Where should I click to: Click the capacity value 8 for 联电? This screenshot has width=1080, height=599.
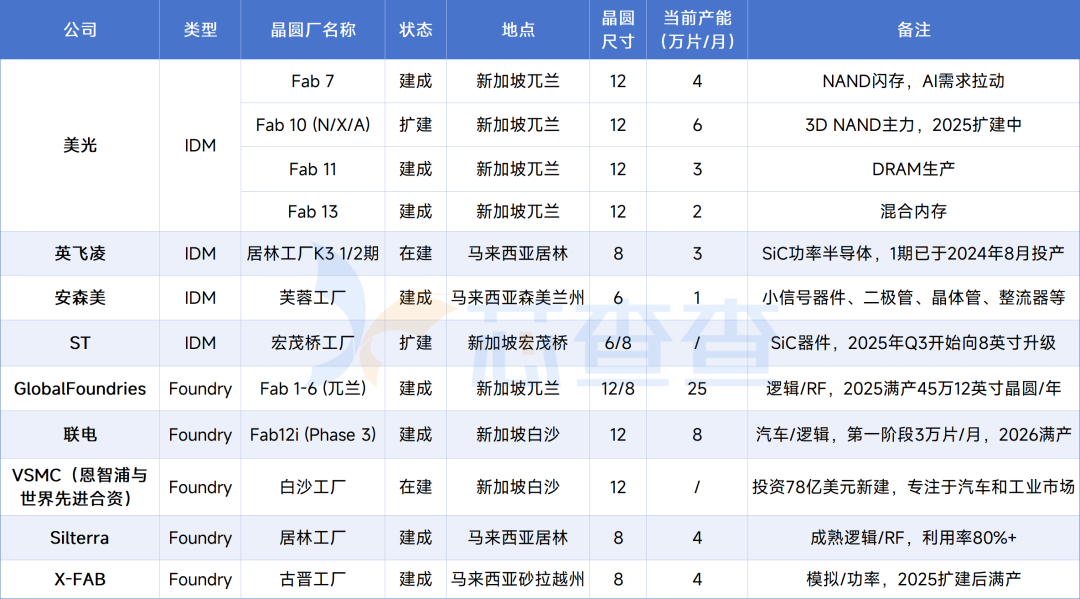[x=697, y=434]
